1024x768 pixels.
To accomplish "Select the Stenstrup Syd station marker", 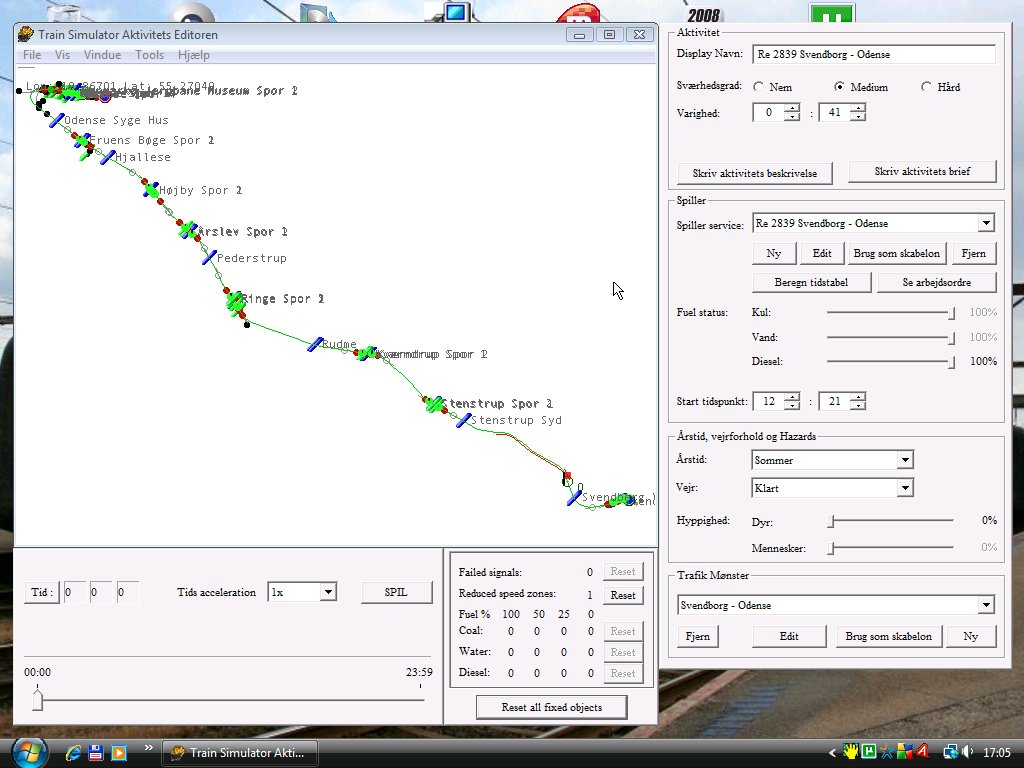I will pyautogui.click(x=463, y=420).
